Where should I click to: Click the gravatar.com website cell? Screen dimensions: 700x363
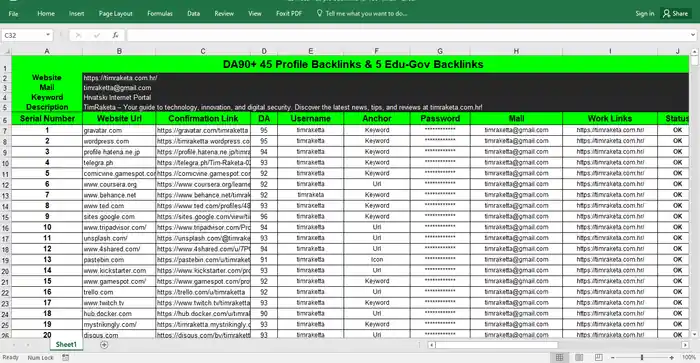[x=119, y=130]
